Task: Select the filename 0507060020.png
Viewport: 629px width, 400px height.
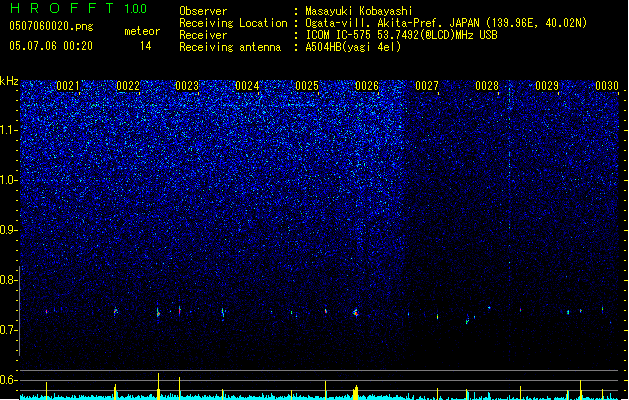Action: (51, 26)
